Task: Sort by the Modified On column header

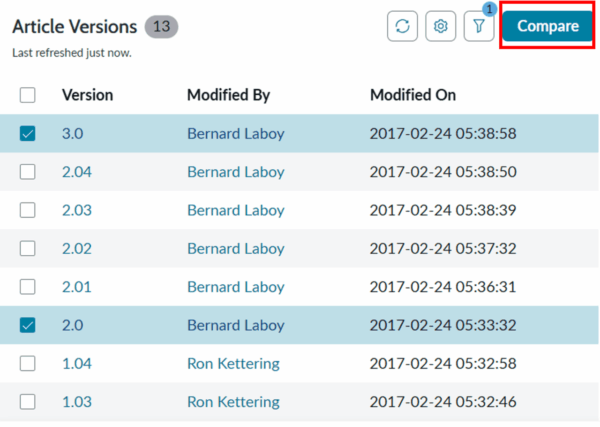Action: coord(413,95)
